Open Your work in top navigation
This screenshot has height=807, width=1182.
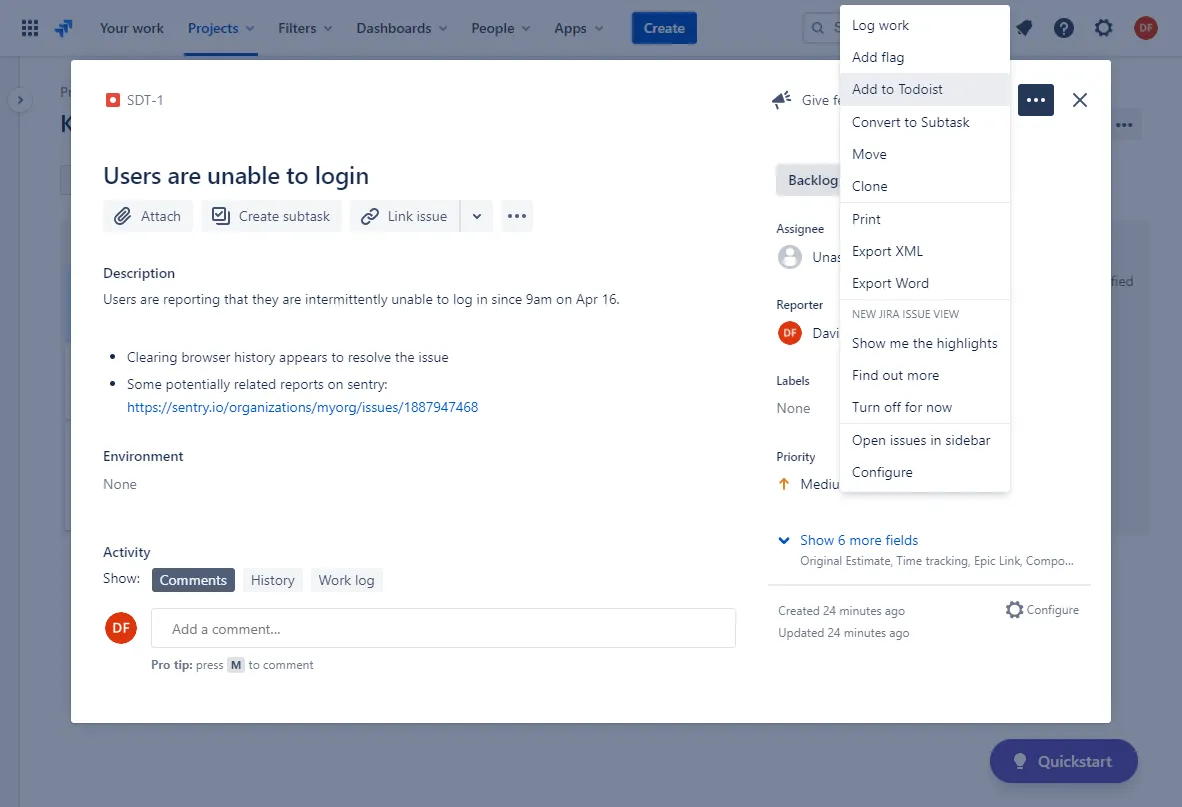point(131,28)
